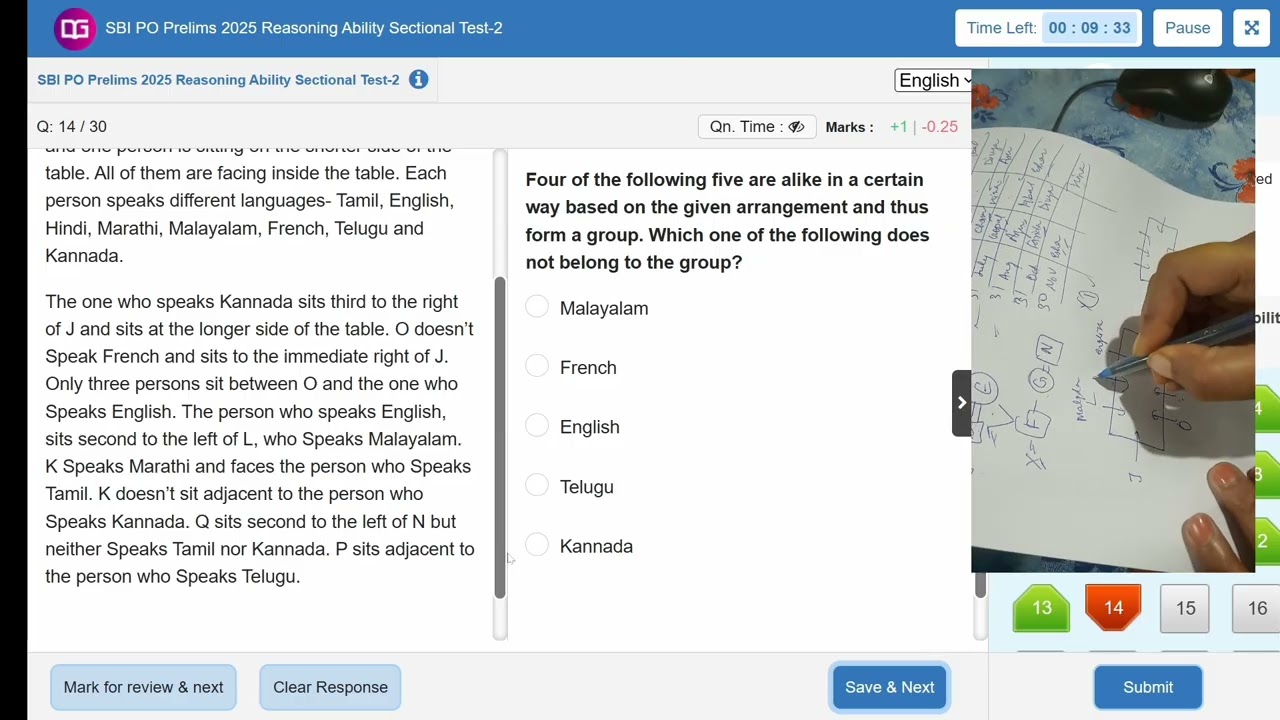
Task: Toggle fullscreen with the expand icon
Action: (1252, 28)
